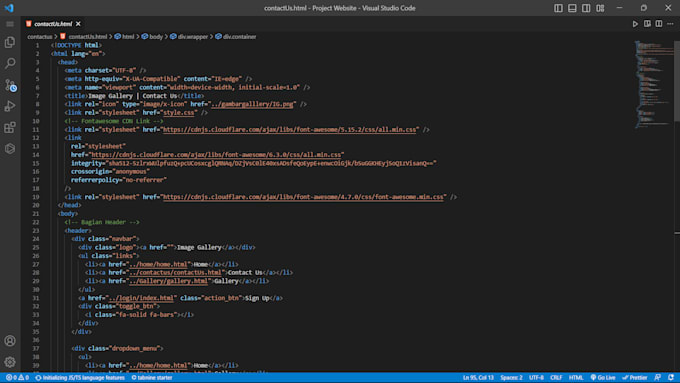Open the Manage gear icon
This screenshot has height=383, width=680.
pyautogui.click(x=10, y=362)
